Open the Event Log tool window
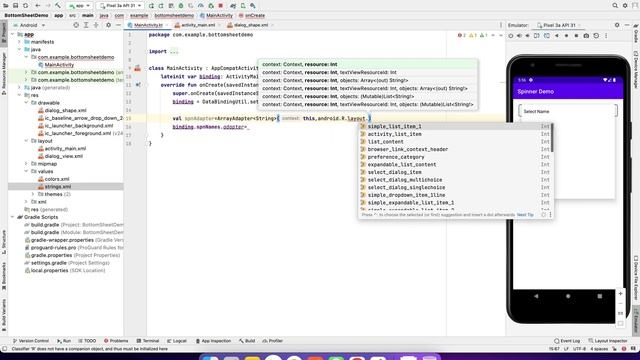 (x=567, y=341)
